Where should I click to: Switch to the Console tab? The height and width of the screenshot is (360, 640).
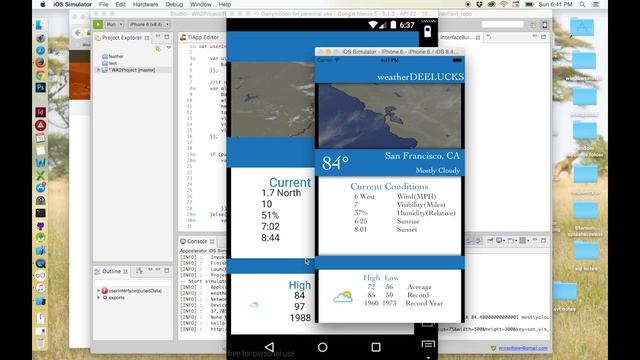[198, 241]
